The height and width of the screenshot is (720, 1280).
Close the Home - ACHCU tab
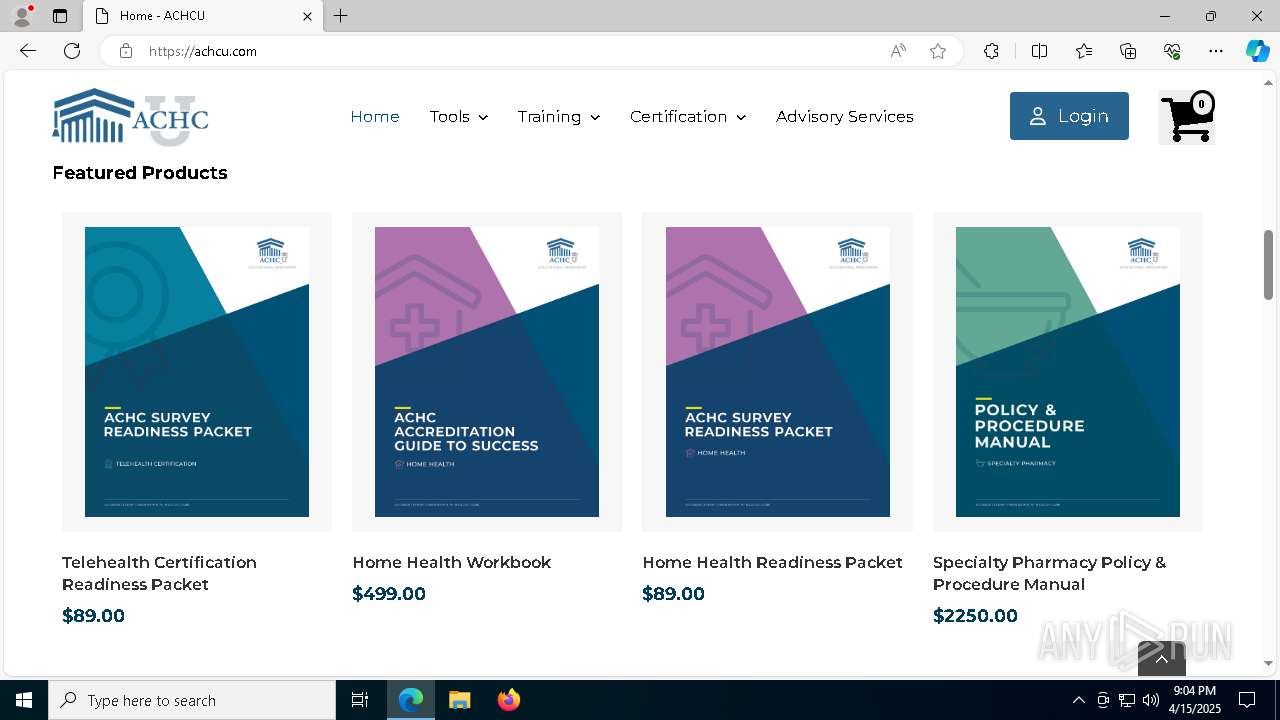click(x=307, y=16)
